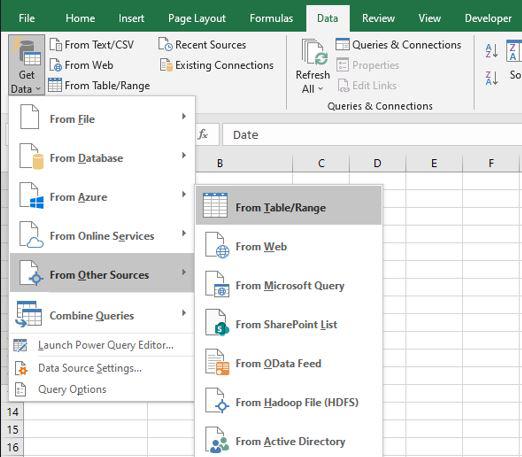This screenshot has width=522, height=457.
Task: Click the From Text/CSV ribbon icon
Action: click(x=56, y=45)
